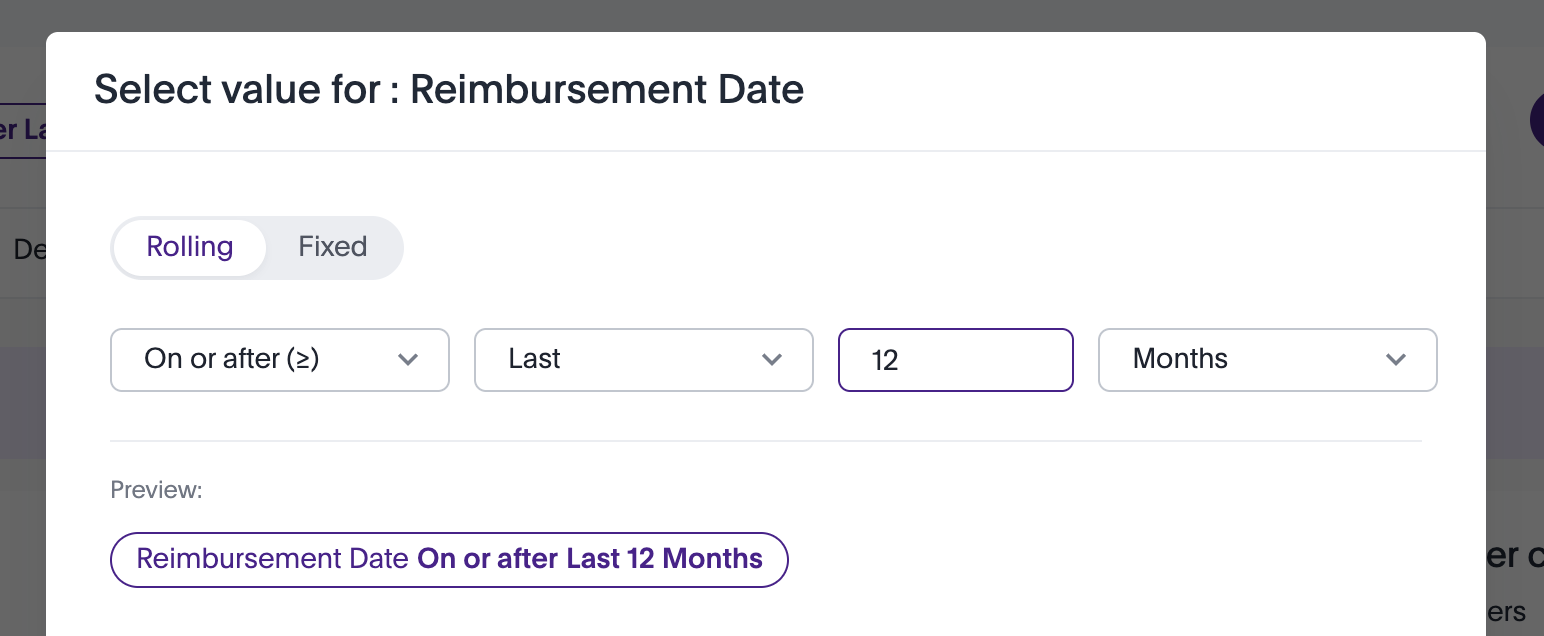This screenshot has height=636, width=1544.
Task: Click the chevron arrow beside "Last"
Action: (x=772, y=360)
